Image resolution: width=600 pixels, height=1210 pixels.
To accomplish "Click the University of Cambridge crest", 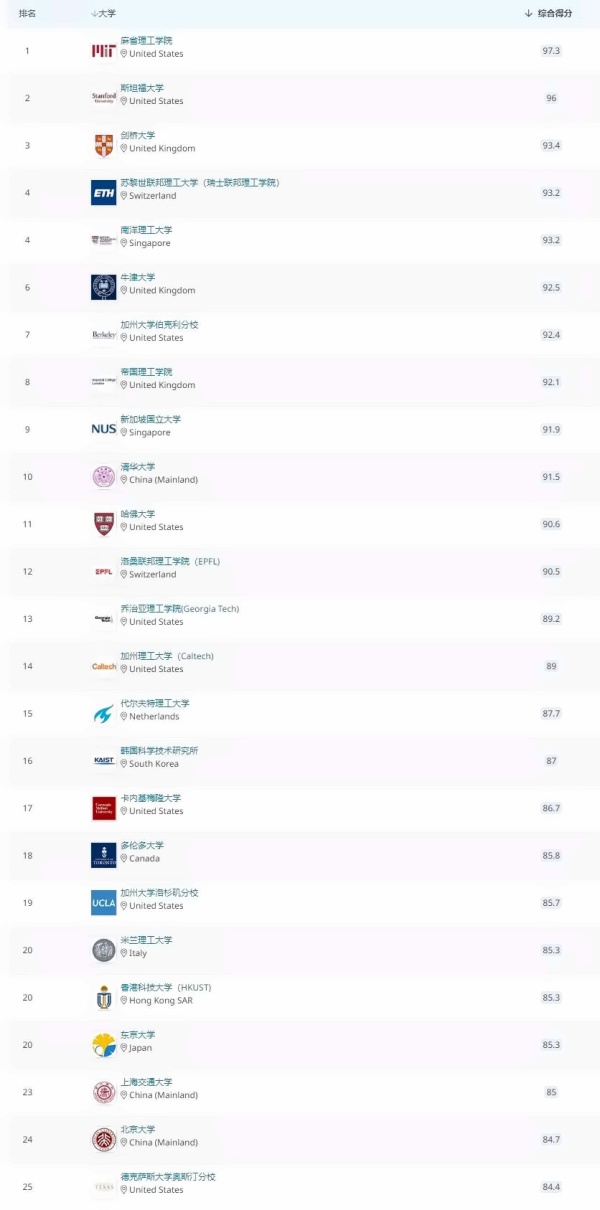I will tap(103, 145).
